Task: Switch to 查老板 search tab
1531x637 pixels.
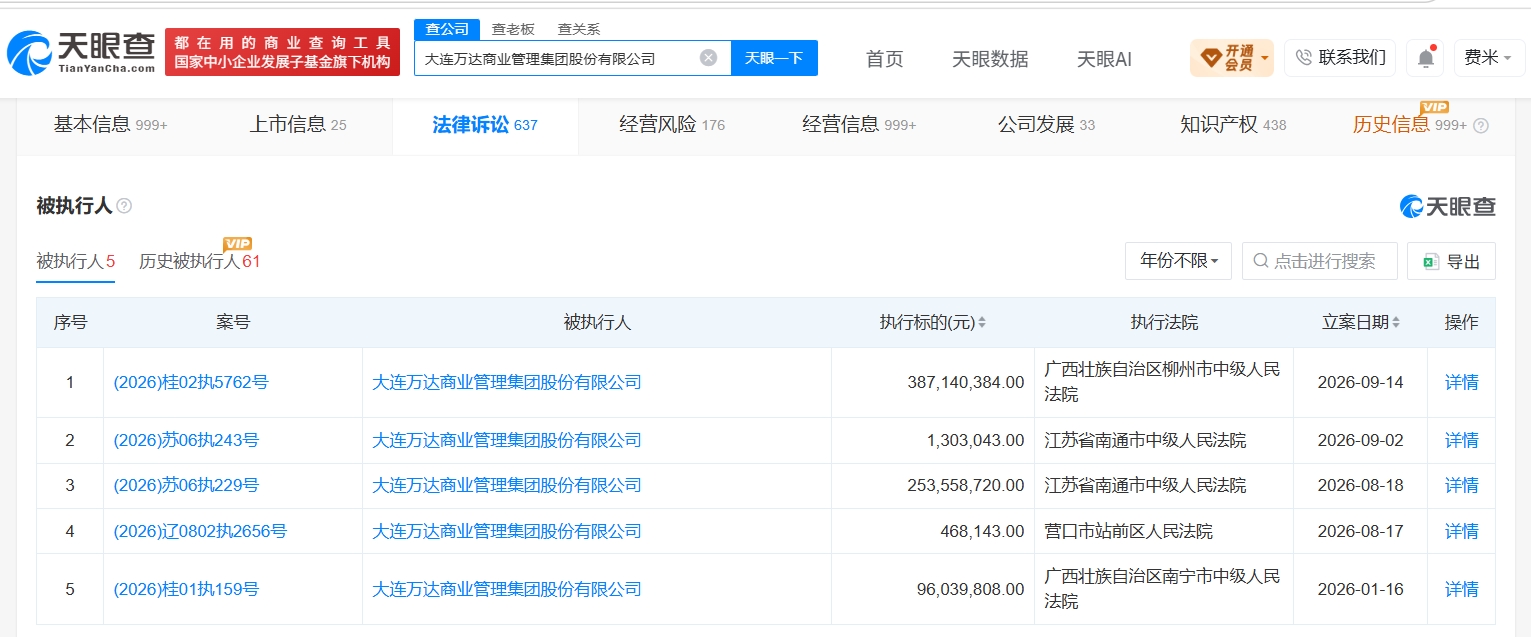Action: tap(513, 29)
